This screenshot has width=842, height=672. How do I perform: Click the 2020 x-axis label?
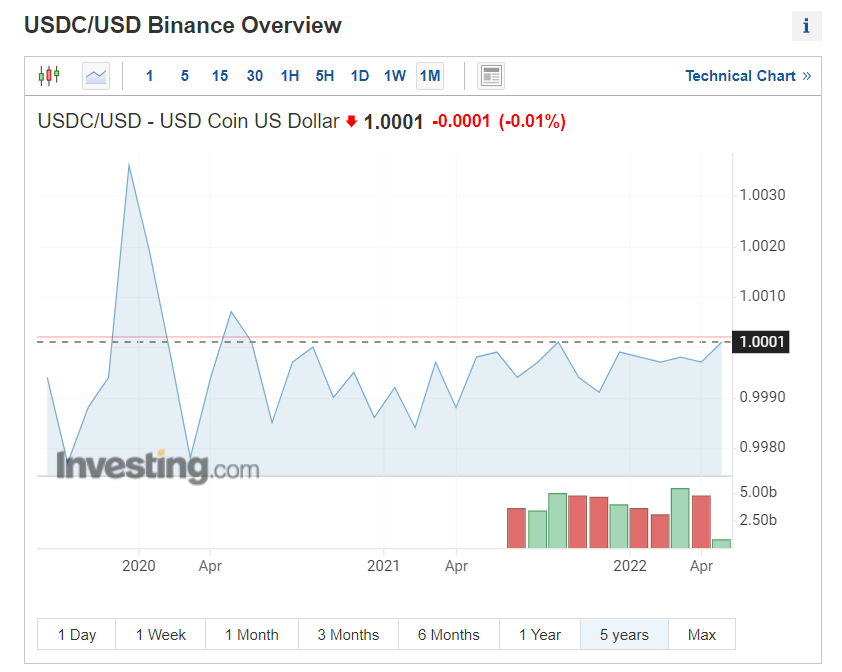click(x=139, y=566)
